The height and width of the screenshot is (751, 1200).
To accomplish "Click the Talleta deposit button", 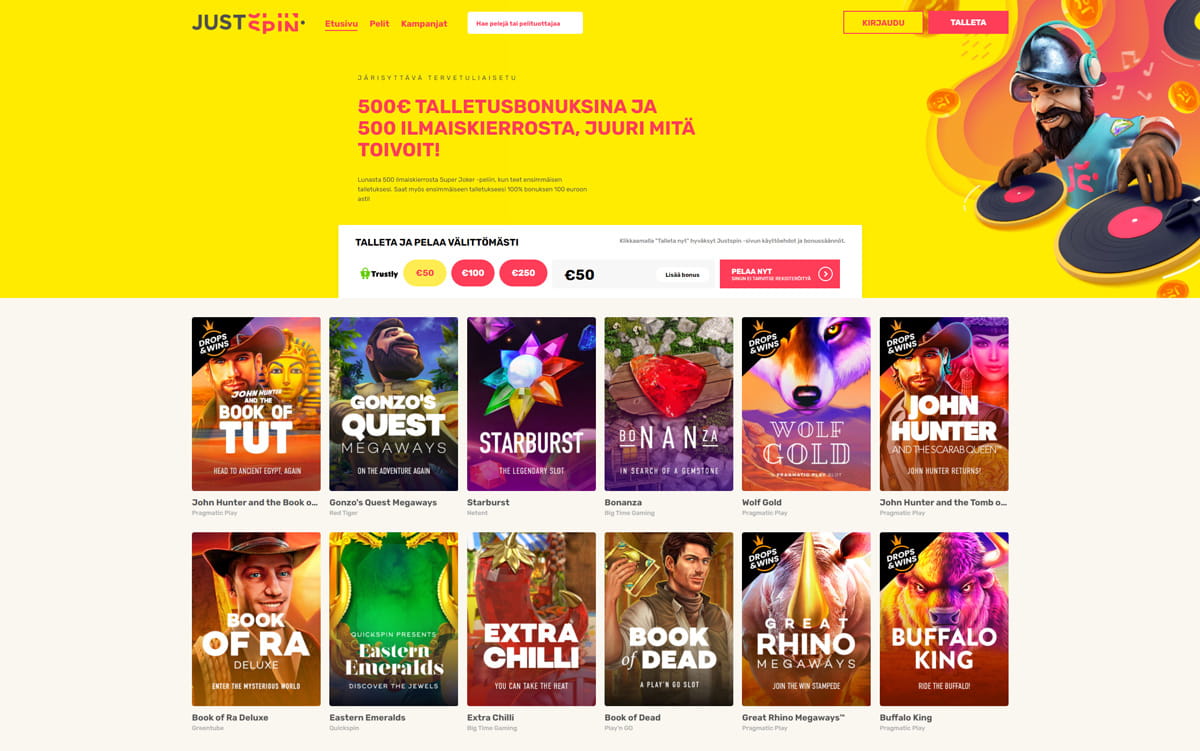I will tap(968, 22).
